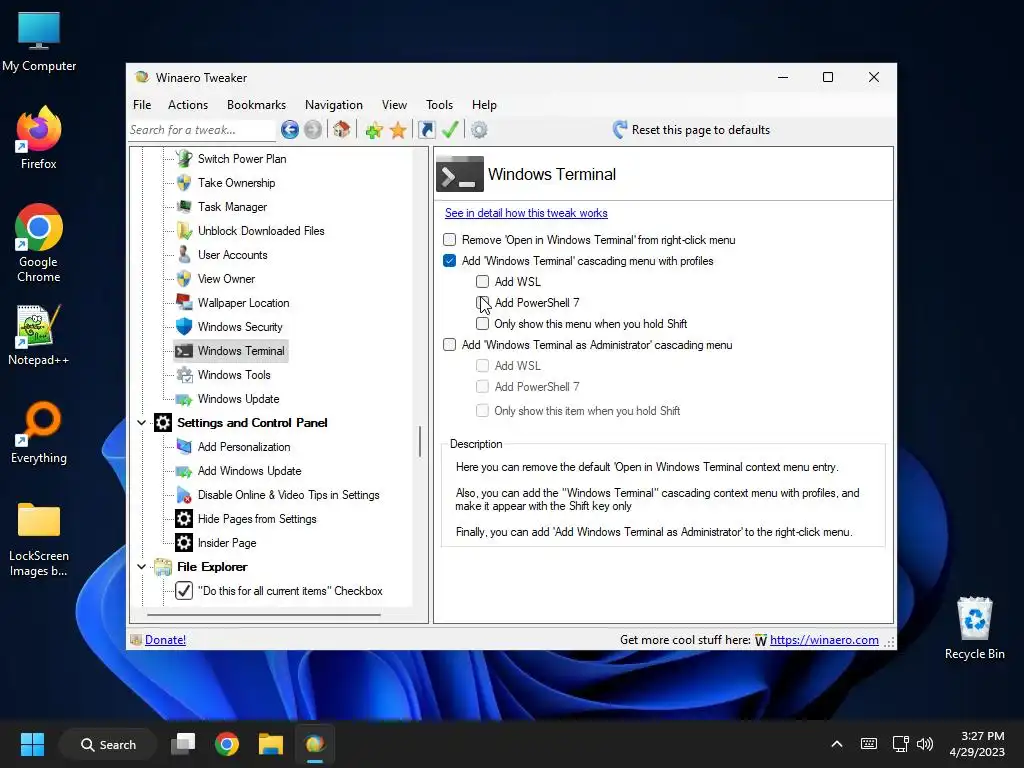The width and height of the screenshot is (1024, 768).
Task: Click the tree panel vertical scrollbar thumb
Action: coord(420,441)
